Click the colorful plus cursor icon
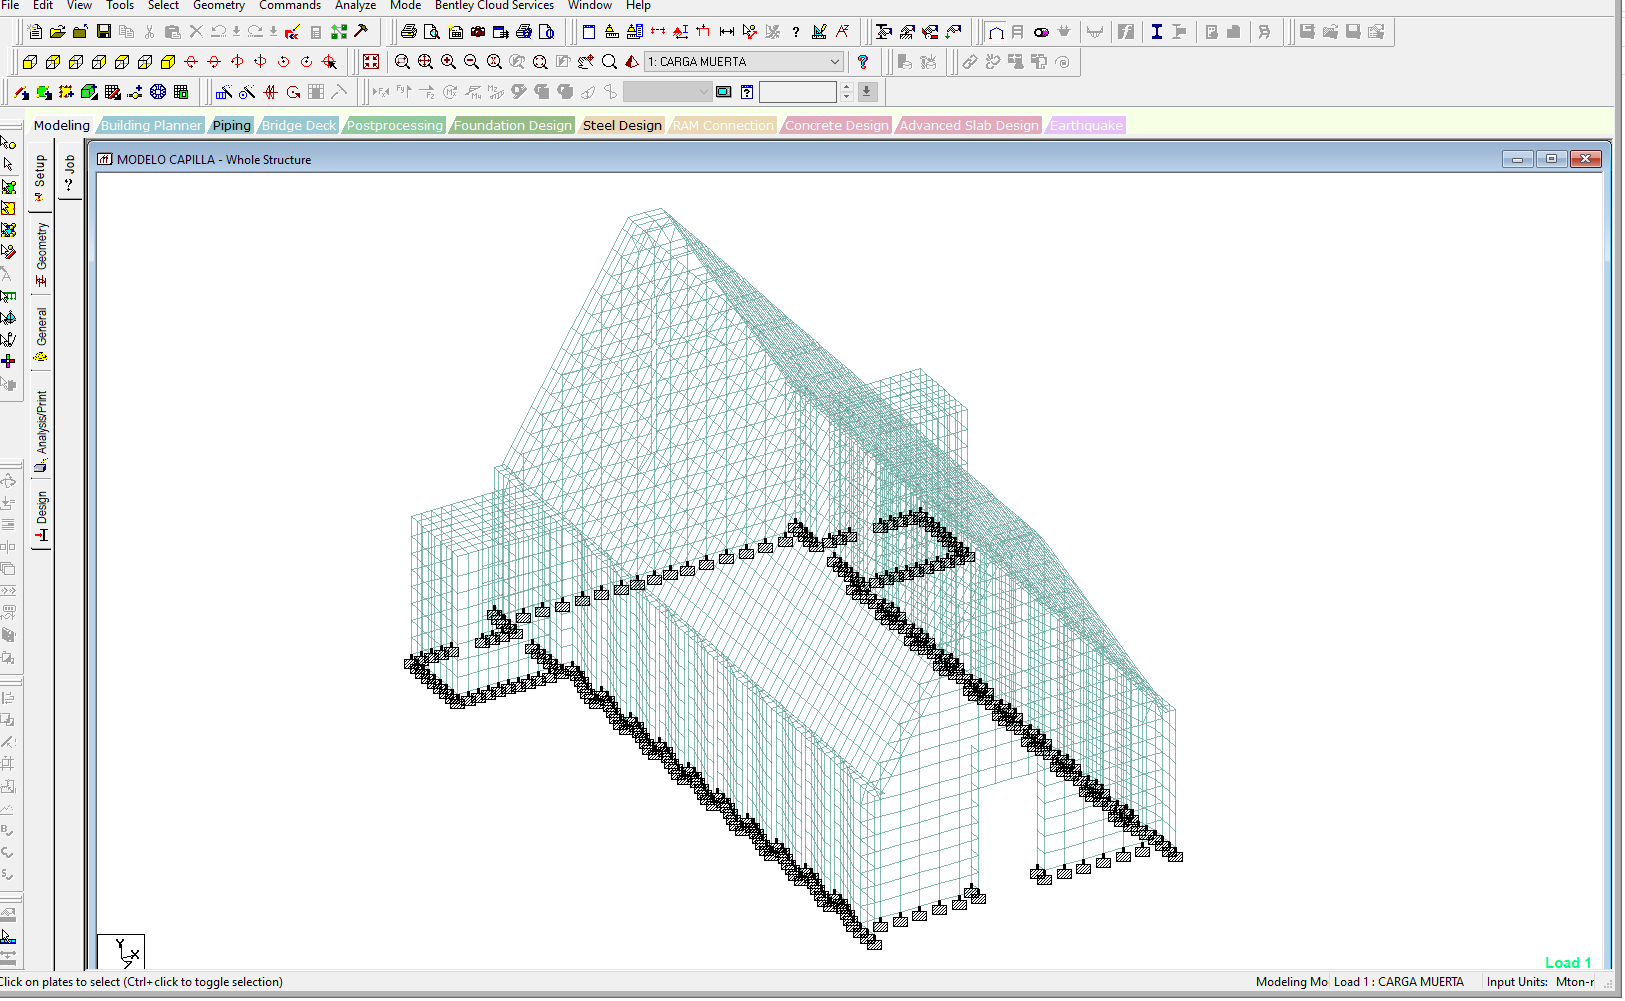Image resolution: width=1625 pixels, height=1001 pixels. coord(8,361)
